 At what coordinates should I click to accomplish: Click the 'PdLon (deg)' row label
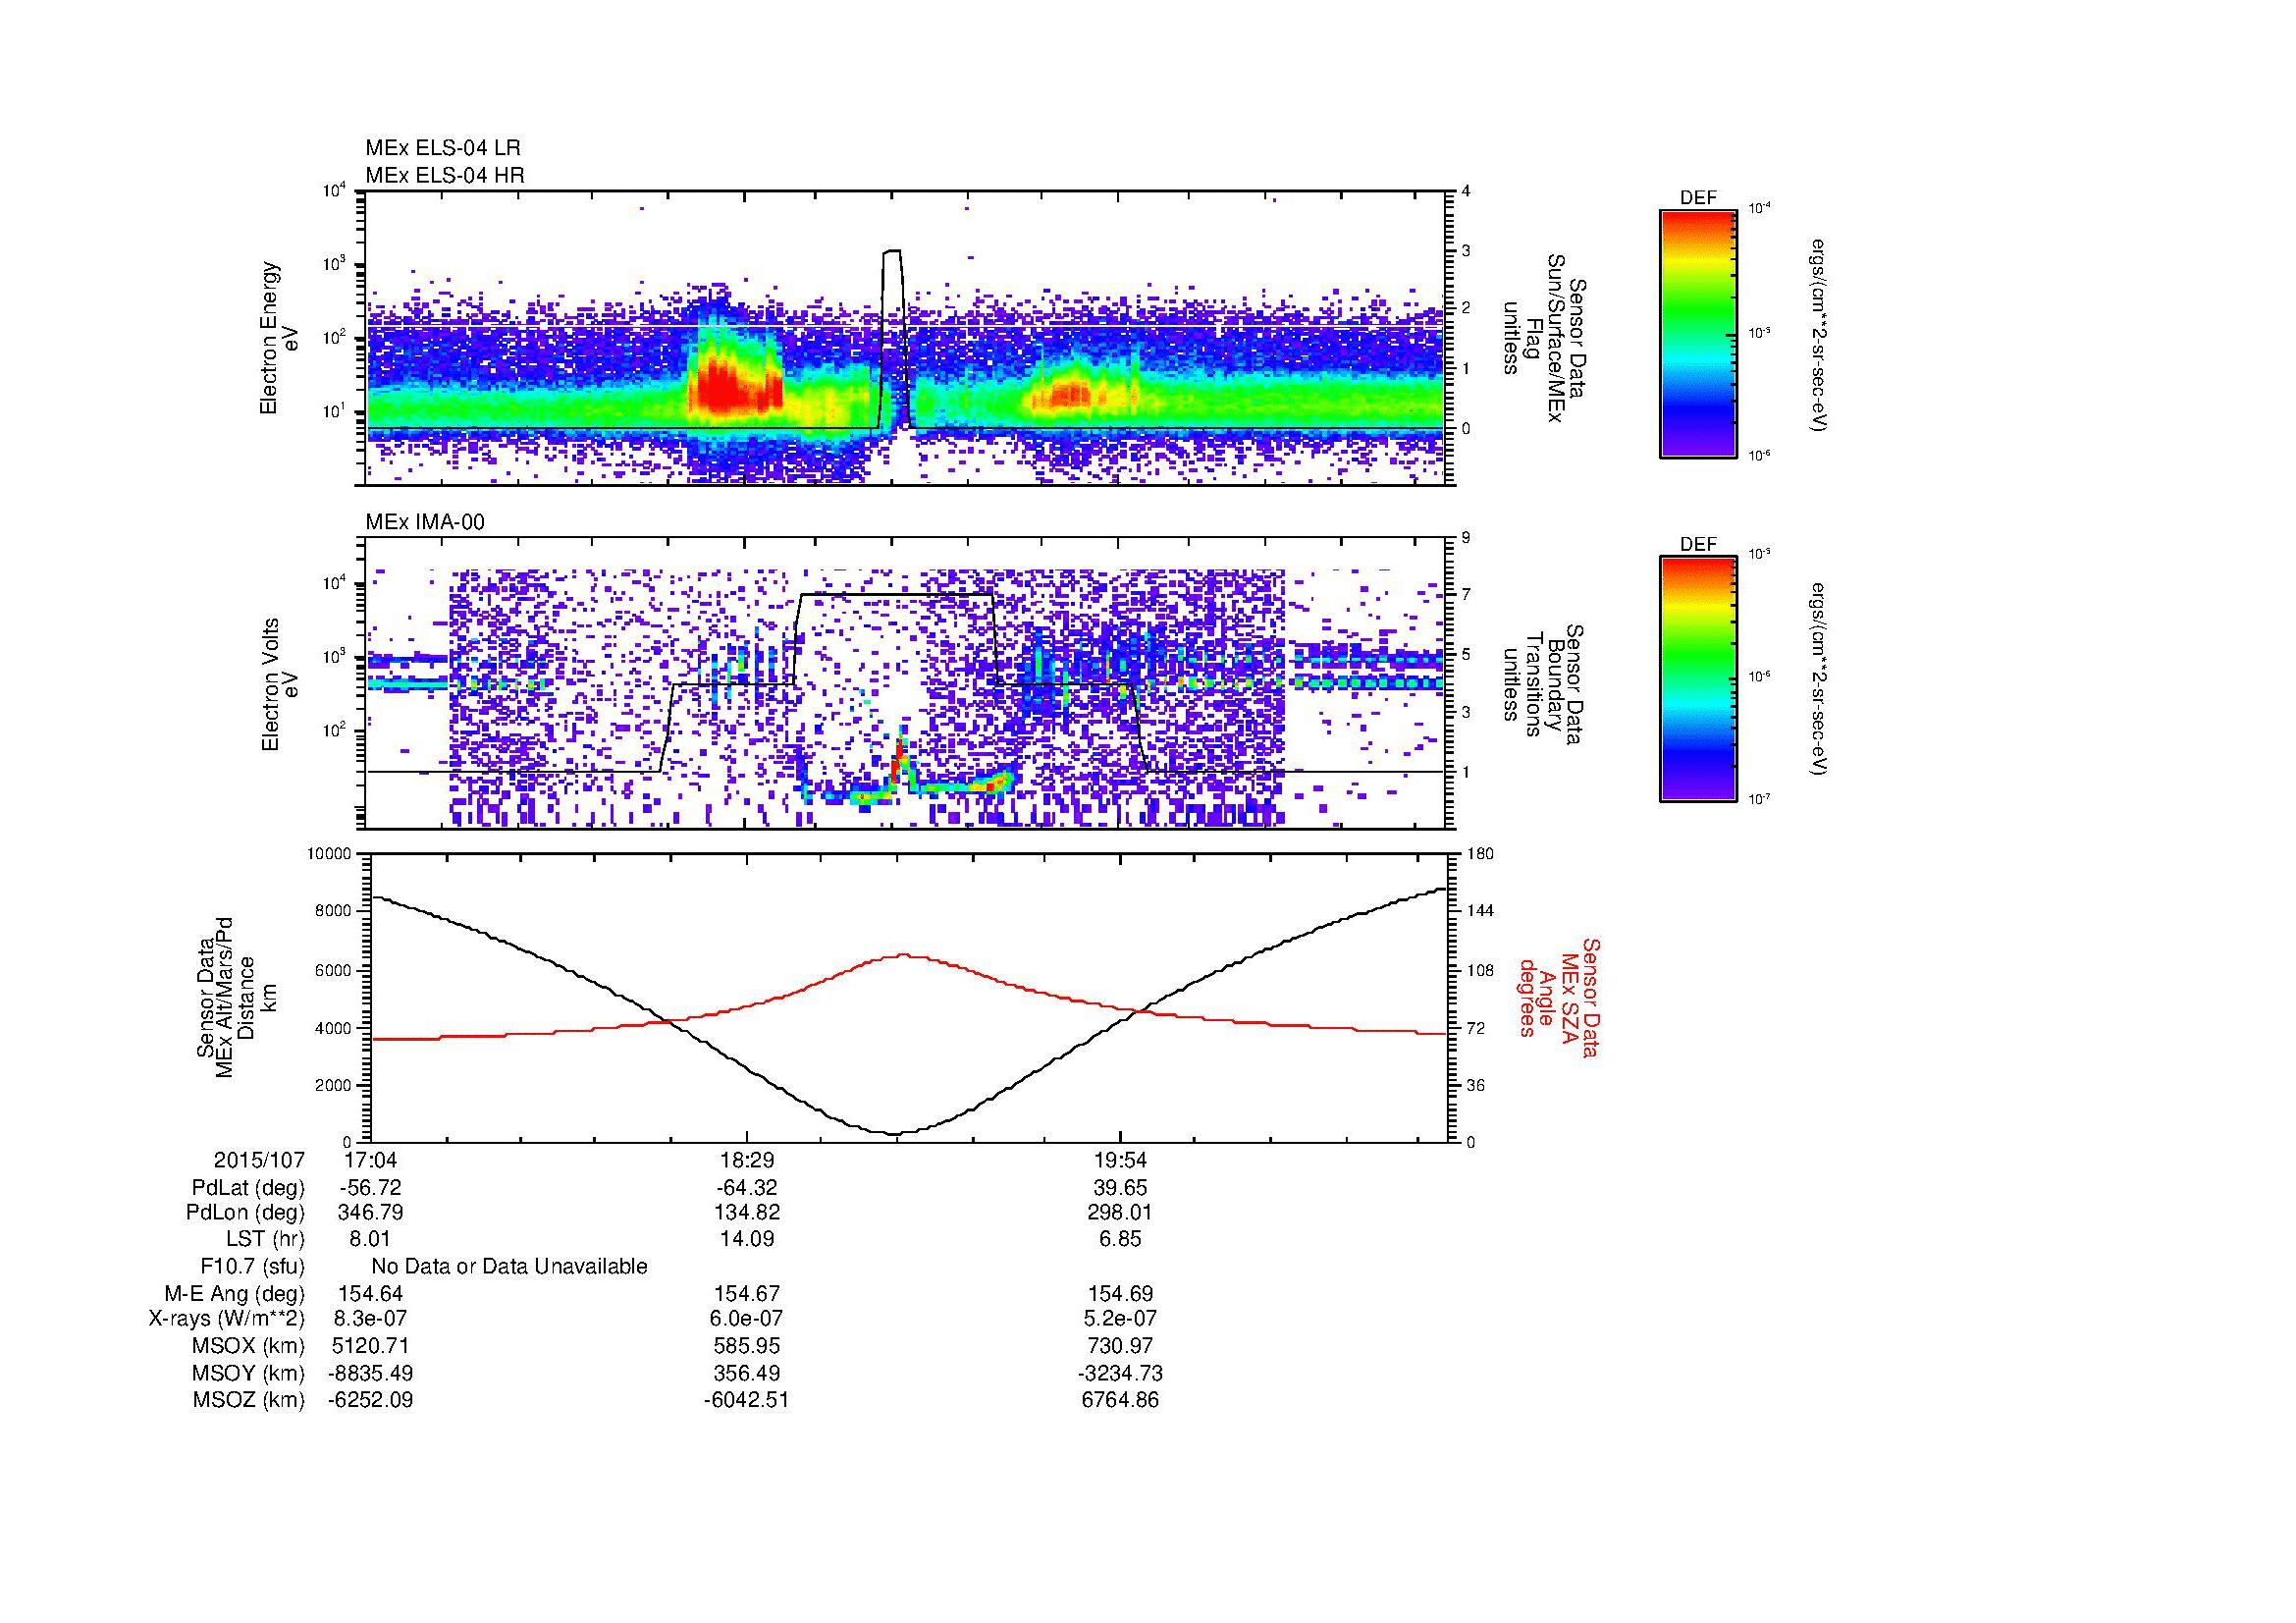[246, 1213]
